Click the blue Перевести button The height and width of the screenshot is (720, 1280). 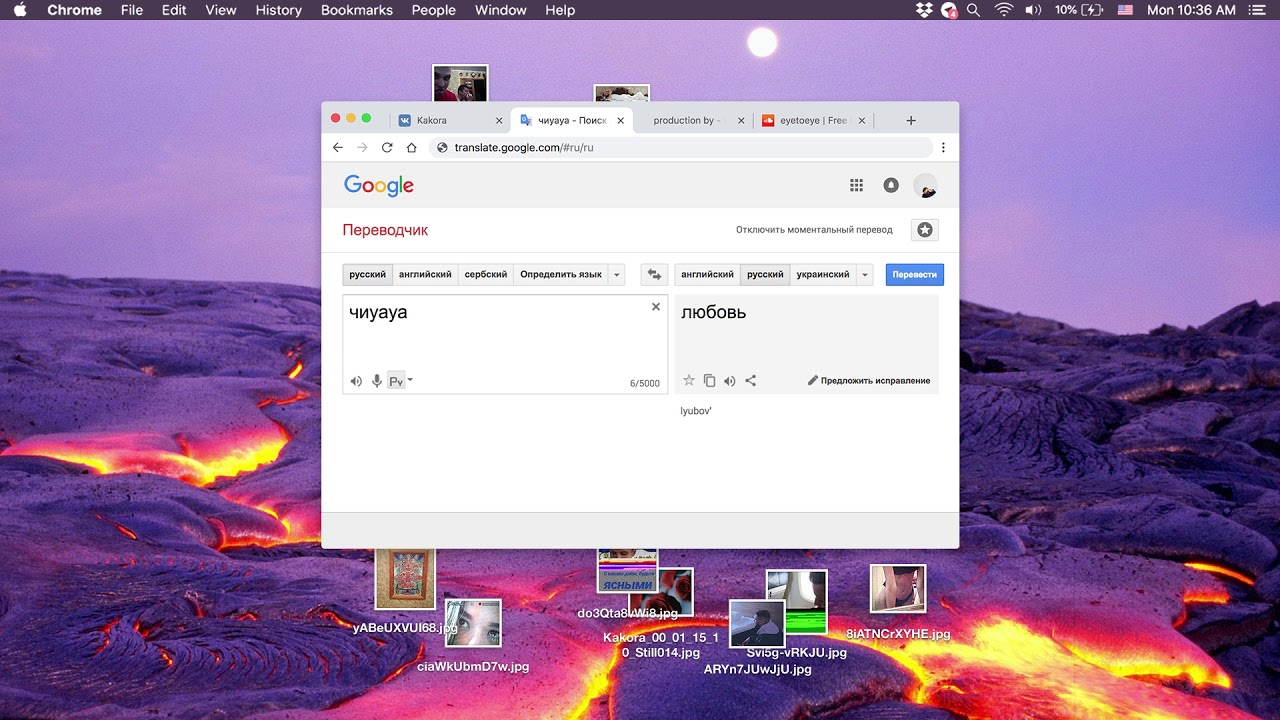pyautogui.click(x=914, y=274)
